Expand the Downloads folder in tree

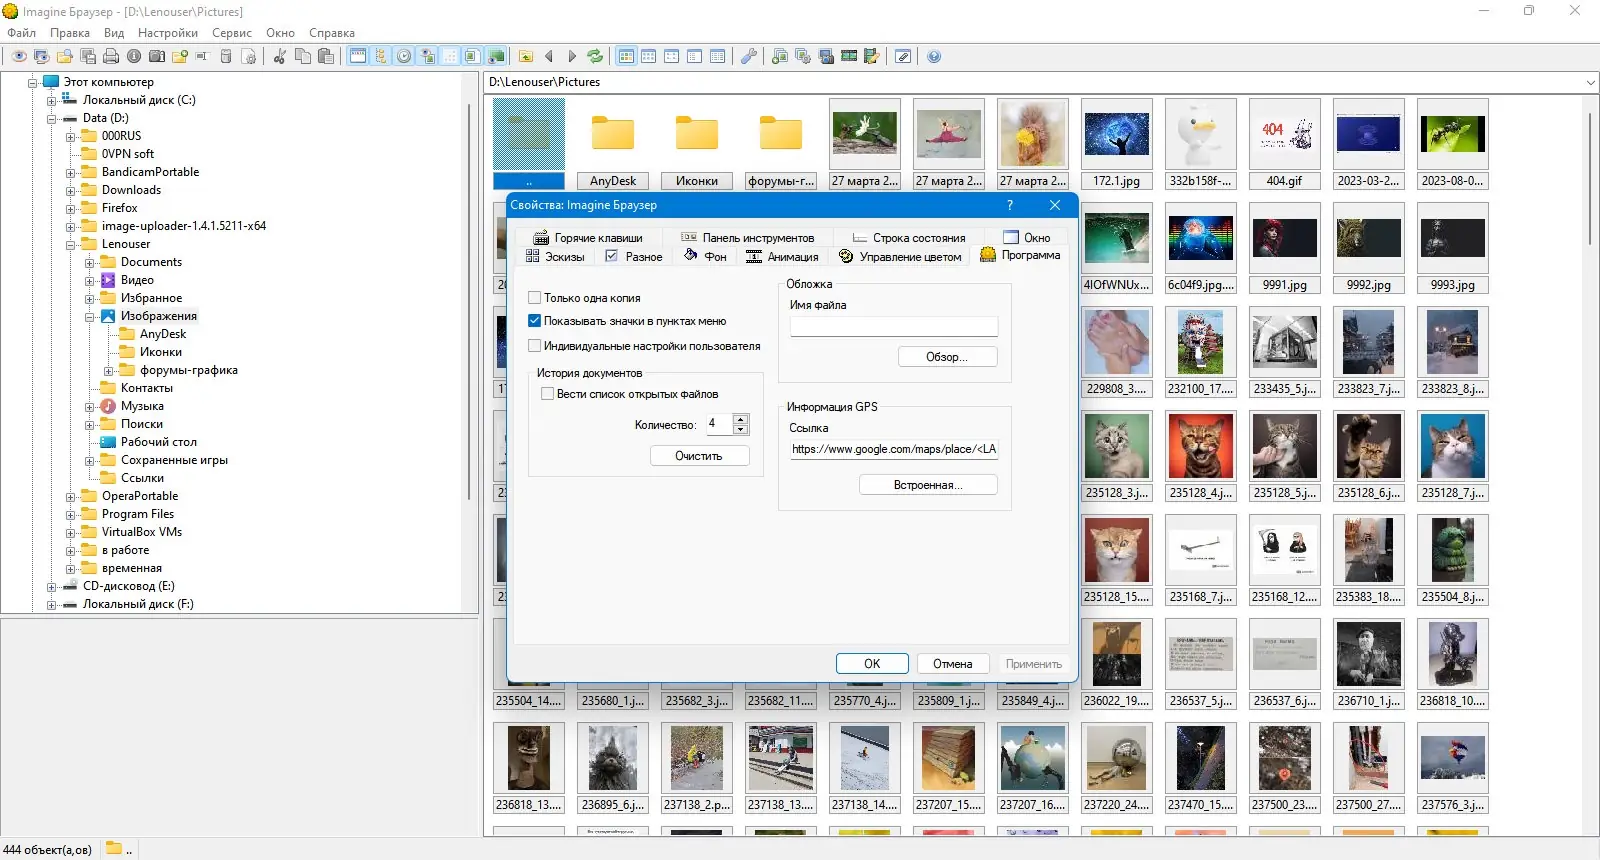click(71, 191)
